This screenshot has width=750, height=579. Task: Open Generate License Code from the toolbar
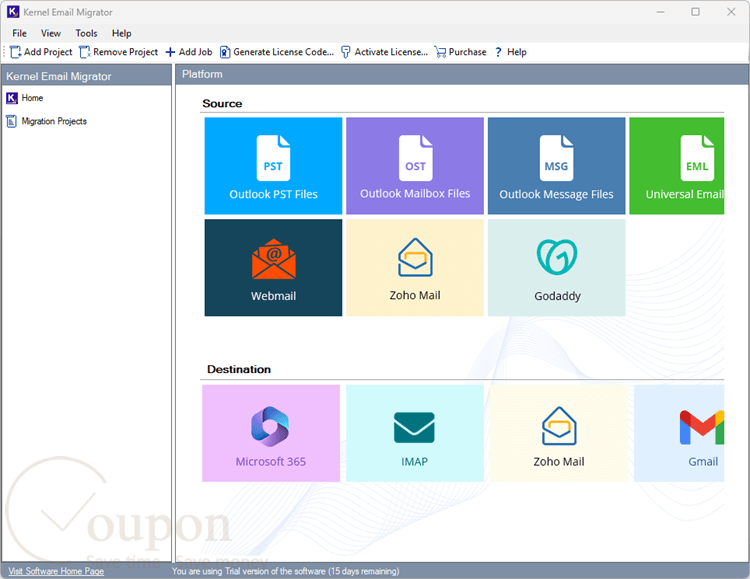point(276,52)
